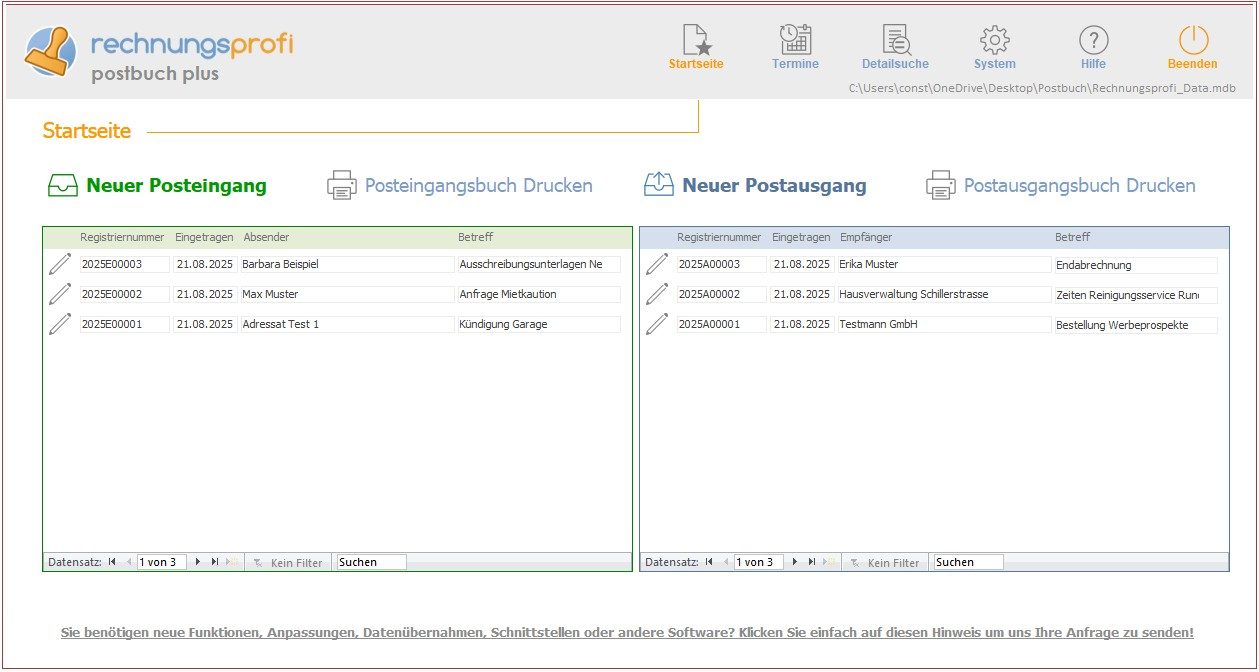Click the inbox tray icon beside Neuer Posteingang

tap(62, 185)
